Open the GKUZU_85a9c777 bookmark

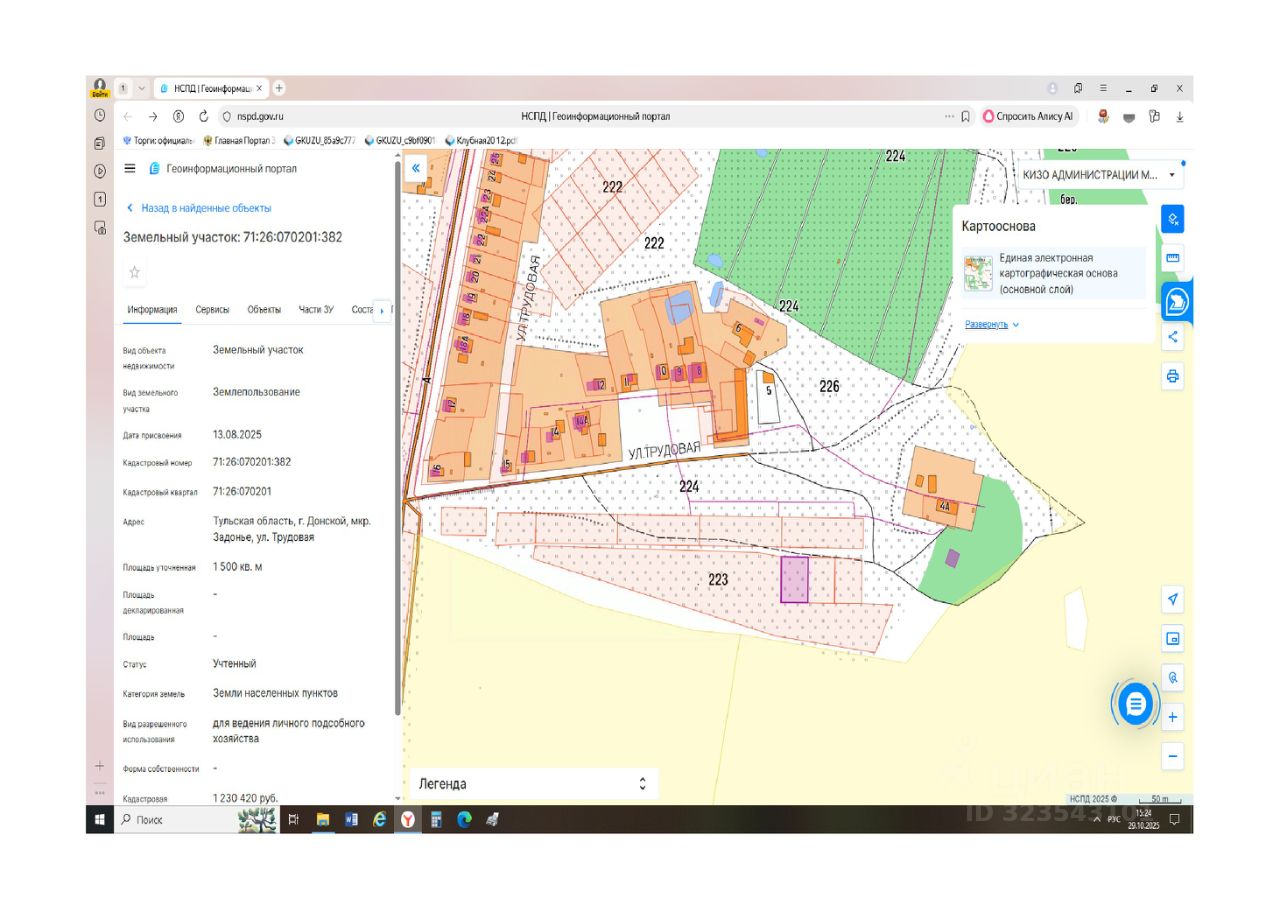[x=320, y=141]
